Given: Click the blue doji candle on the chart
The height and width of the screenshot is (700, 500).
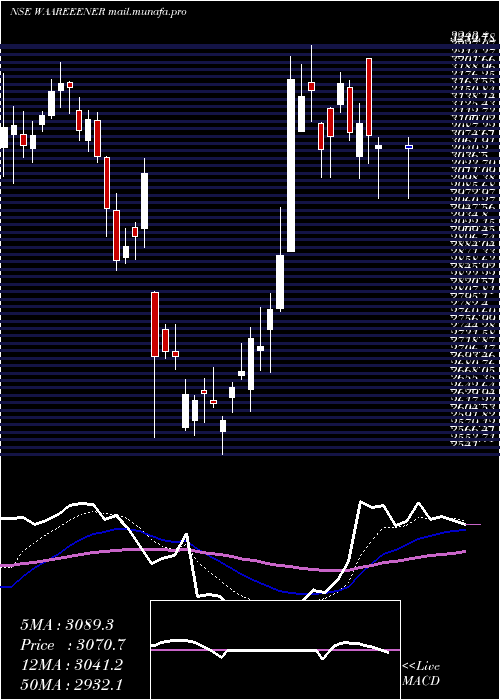Looking at the screenshot, I should click(x=408, y=147).
